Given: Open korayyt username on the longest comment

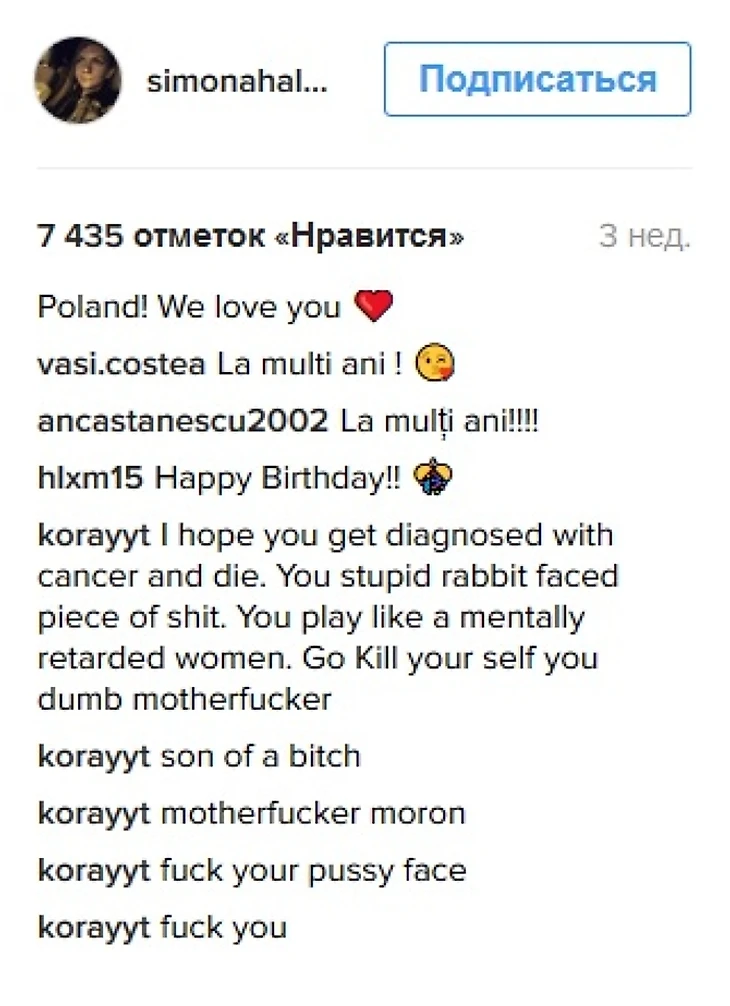Looking at the screenshot, I should tap(94, 536).
